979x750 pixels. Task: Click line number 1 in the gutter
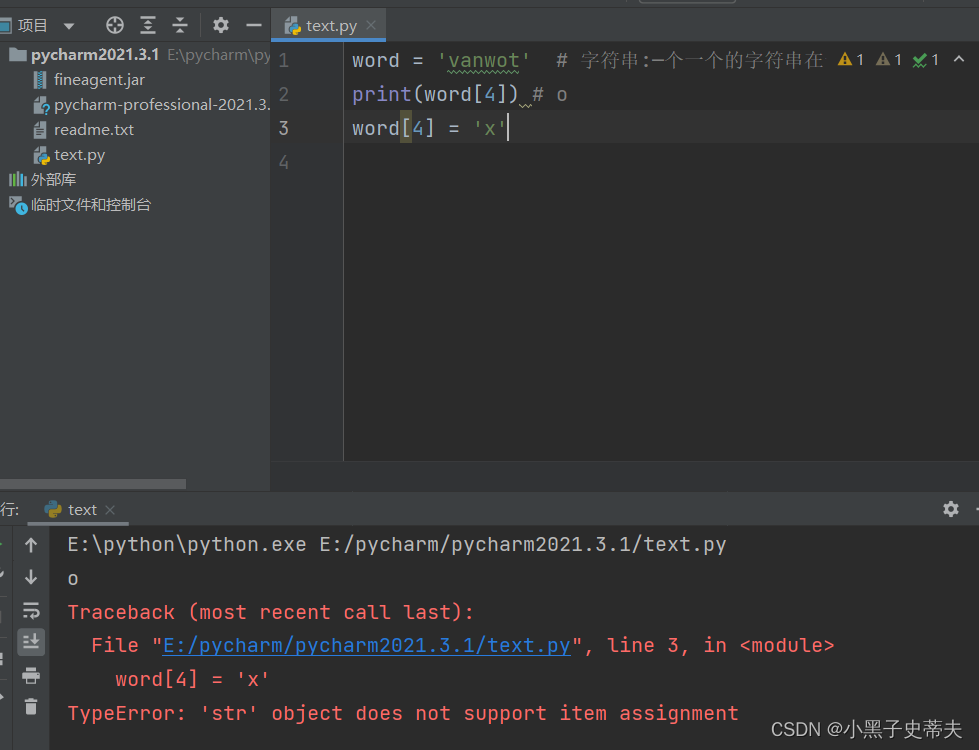tap(283, 61)
